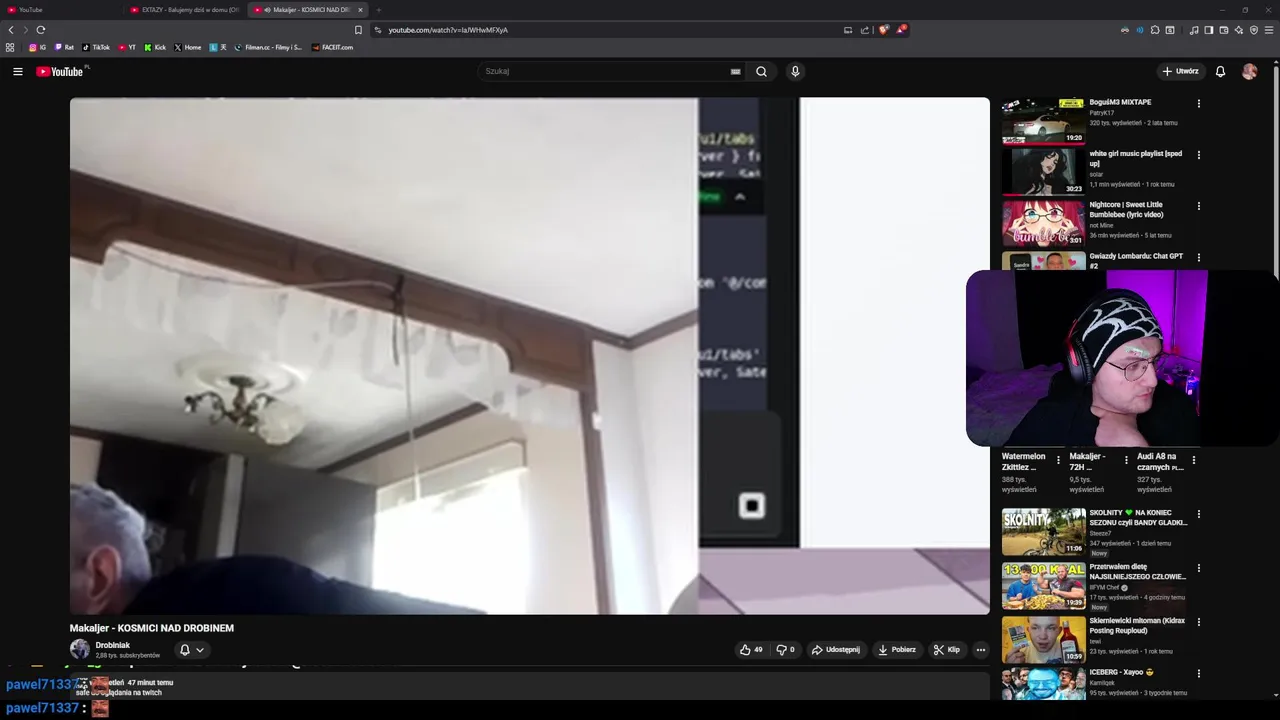The image size is (1280, 720).
Task: Expand subscription notification dropdown chevron
Action: tap(200, 650)
